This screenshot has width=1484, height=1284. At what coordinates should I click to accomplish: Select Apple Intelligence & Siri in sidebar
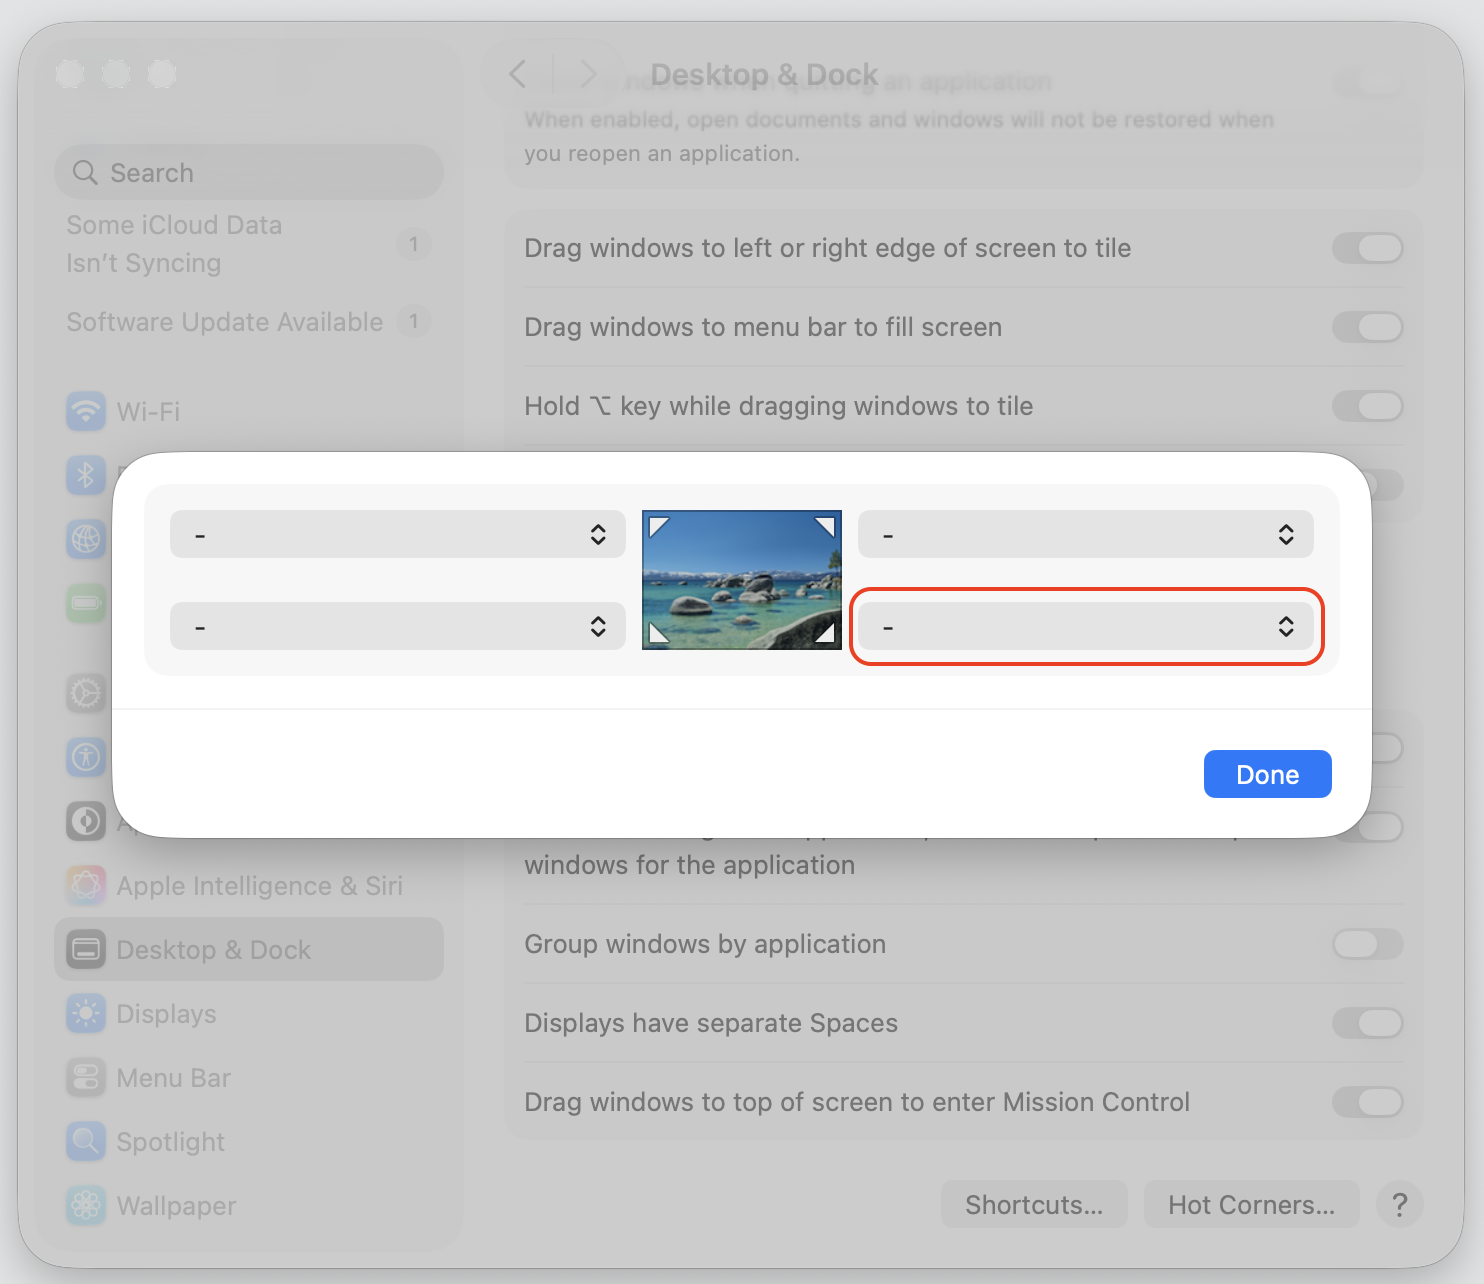pyautogui.click(x=249, y=885)
